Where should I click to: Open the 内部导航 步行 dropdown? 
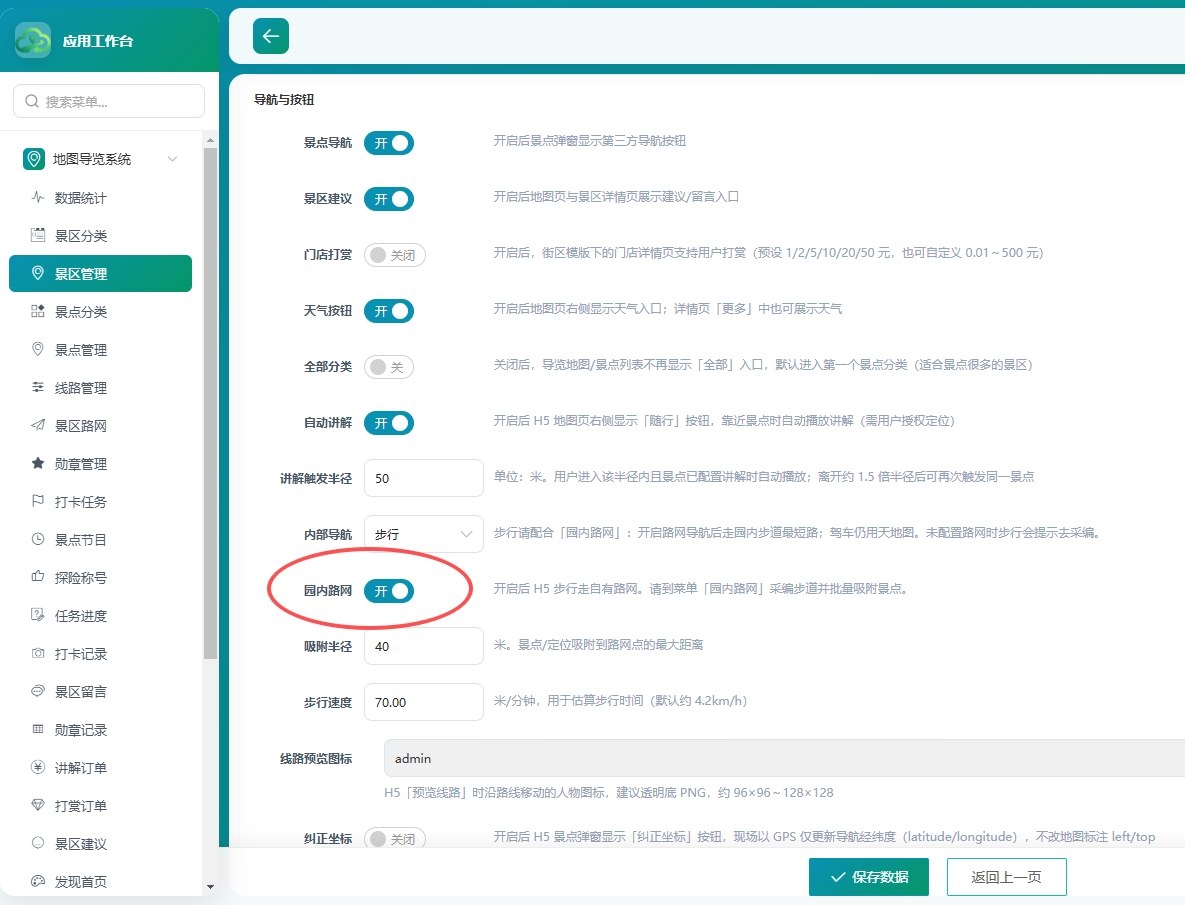tap(423, 534)
